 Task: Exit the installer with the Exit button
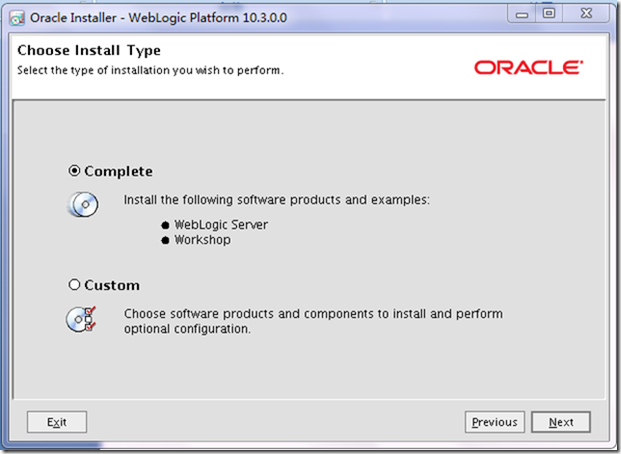(x=57, y=422)
